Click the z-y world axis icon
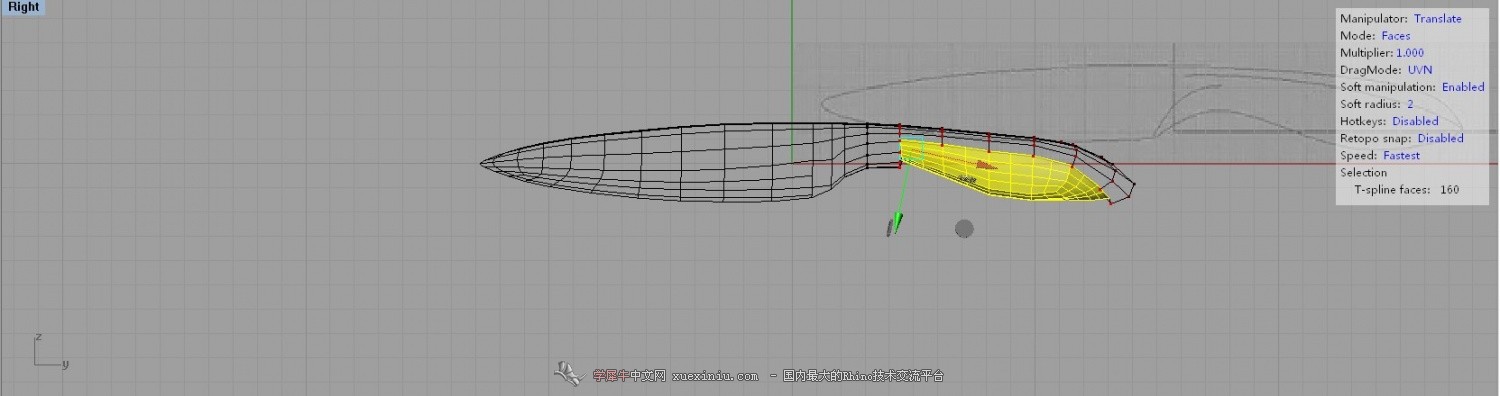This screenshot has width=1500, height=396. pyautogui.click(x=49, y=351)
